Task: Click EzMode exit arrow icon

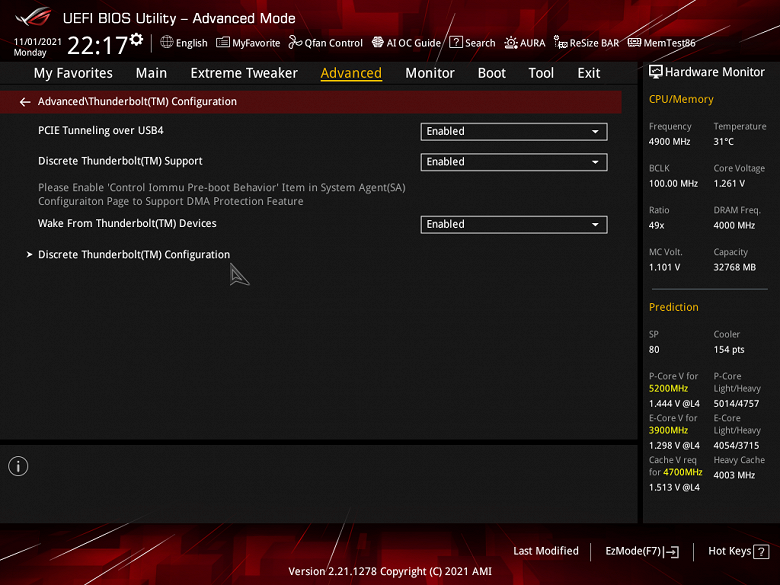Action: click(x=672, y=551)
